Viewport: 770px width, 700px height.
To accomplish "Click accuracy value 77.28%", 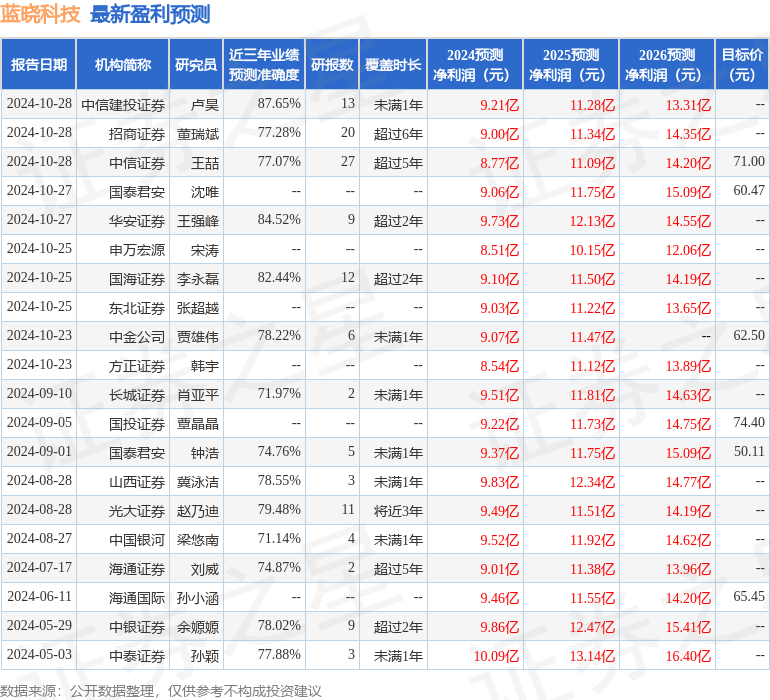I will [279, 133].
